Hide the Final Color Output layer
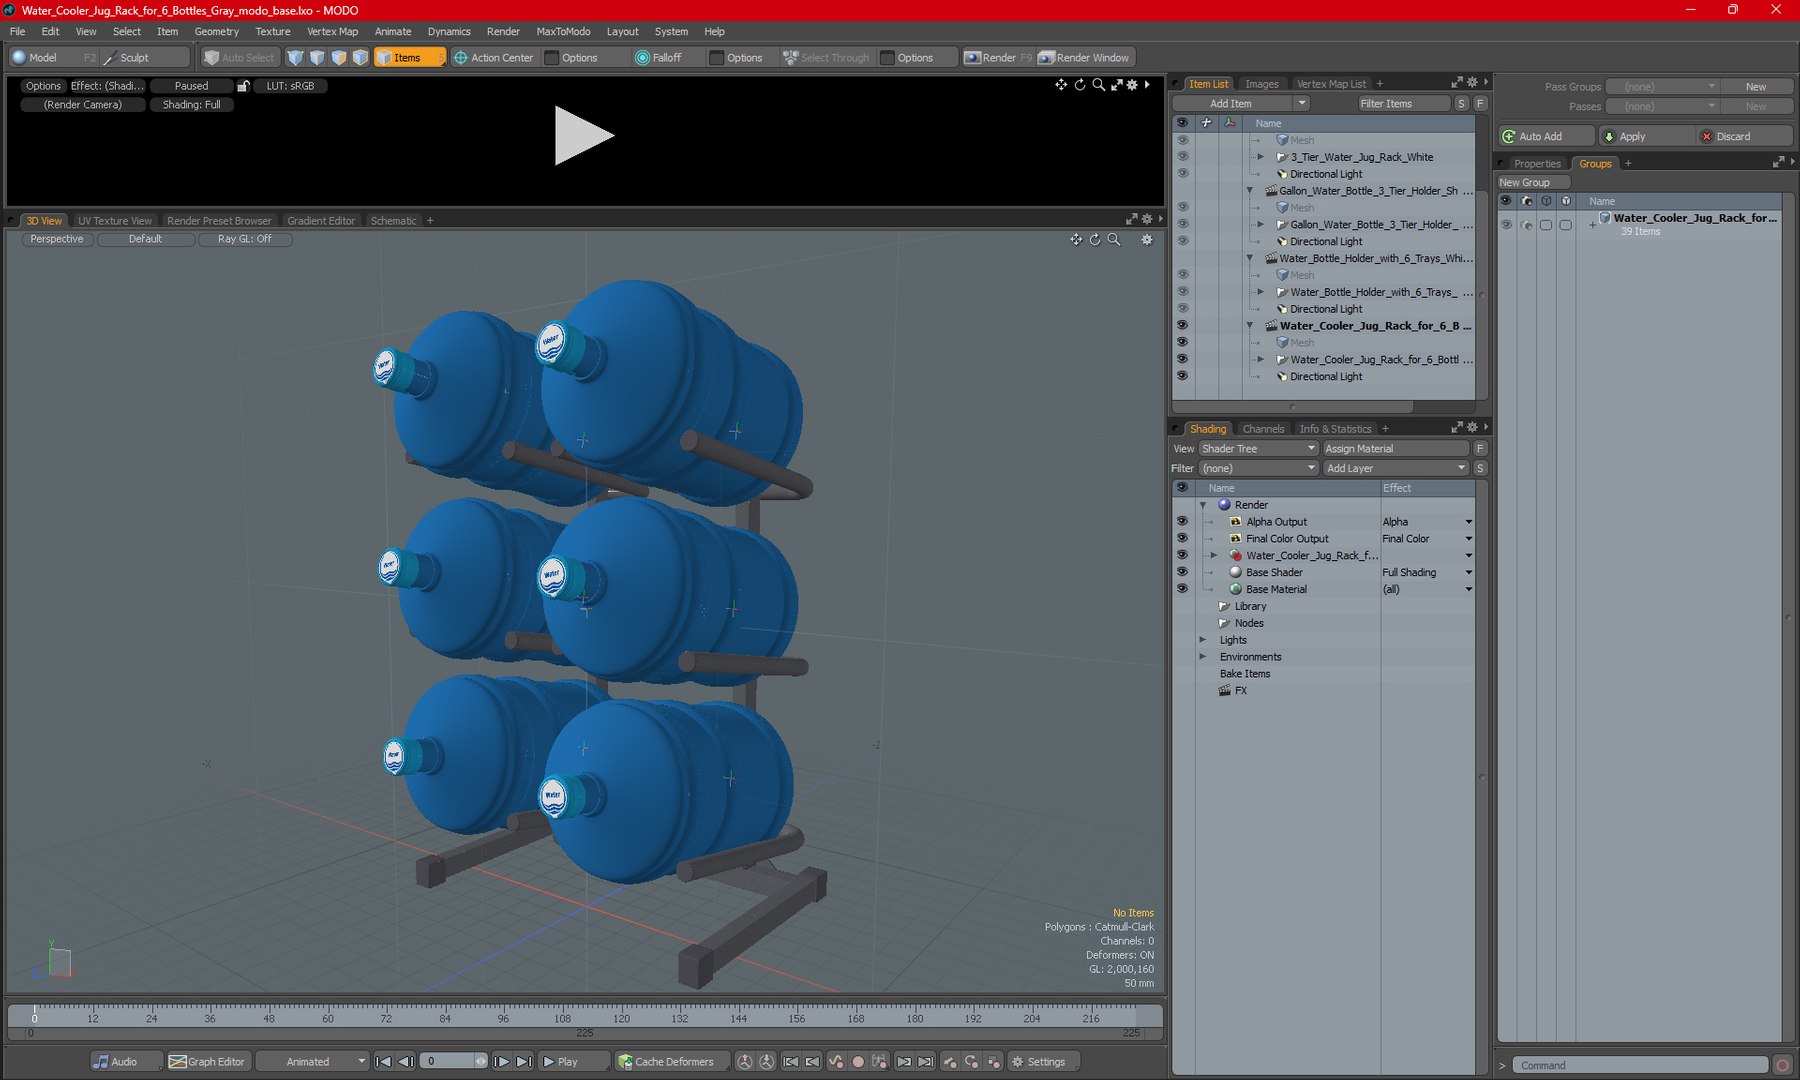The height and width of the screenshot is (1080, 1800). 1182,538
